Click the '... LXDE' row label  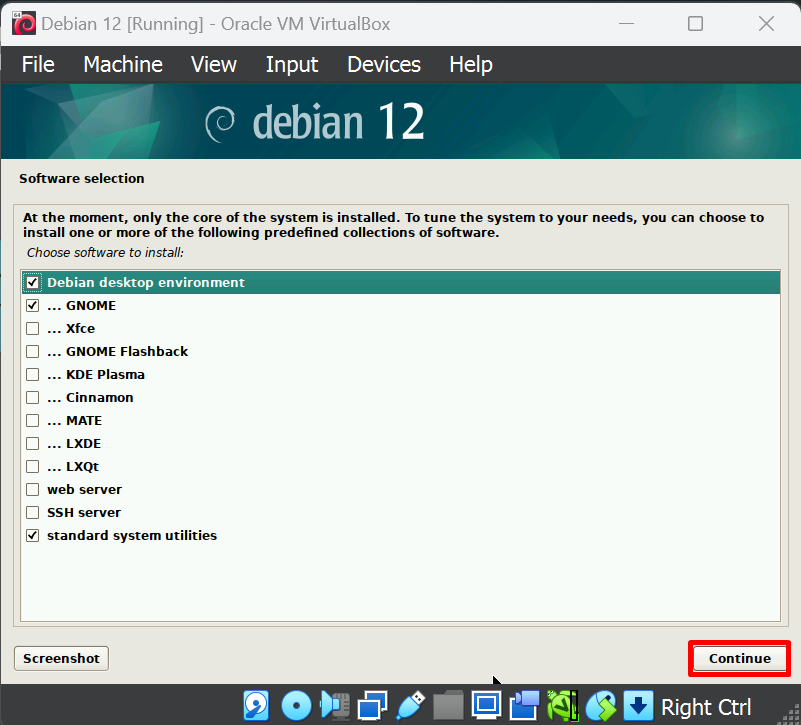pyautogui.click(x=74, y=443)
